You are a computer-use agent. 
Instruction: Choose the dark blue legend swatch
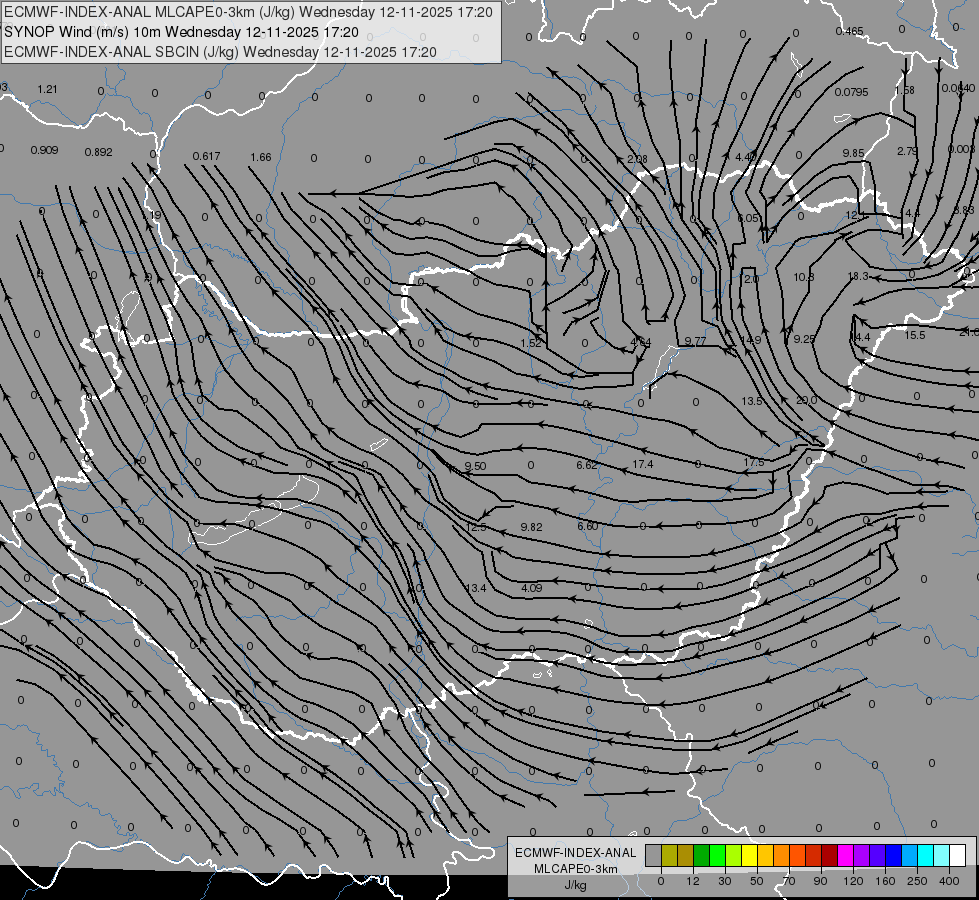tap(894, 855)
